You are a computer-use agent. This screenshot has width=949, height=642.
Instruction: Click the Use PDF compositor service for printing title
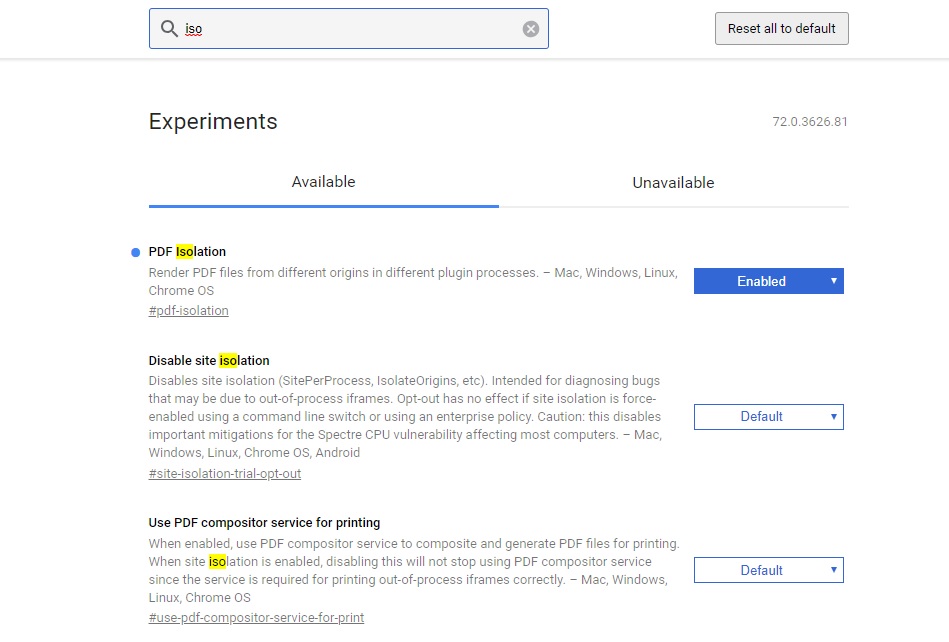264,523
